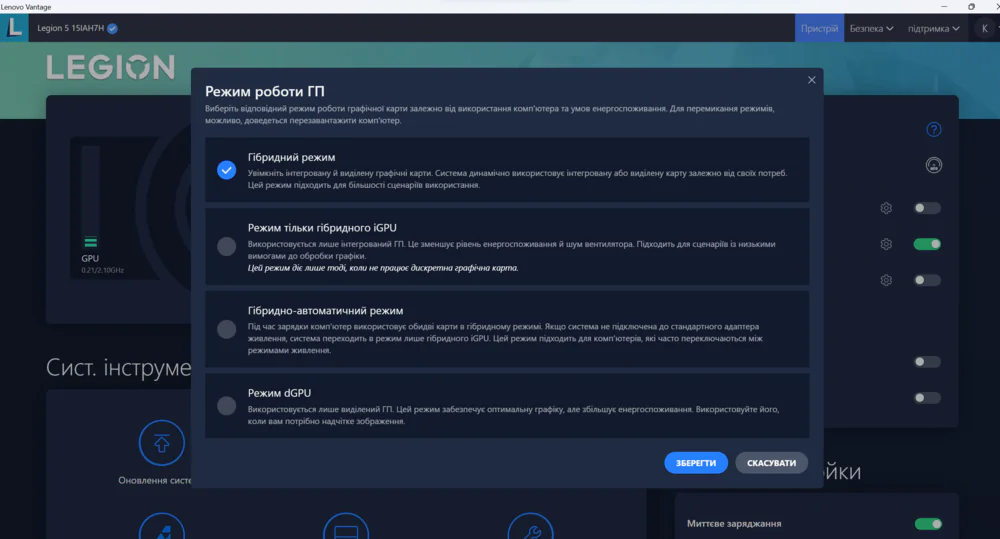
Task: Select Режим тільки гібридного iGPU option
Action: pyautogui.click(x=226, y=246)
